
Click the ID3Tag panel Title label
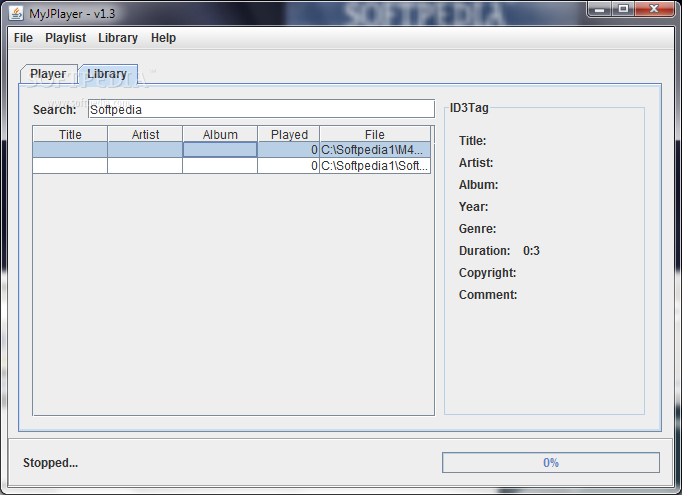coord(472,141)
